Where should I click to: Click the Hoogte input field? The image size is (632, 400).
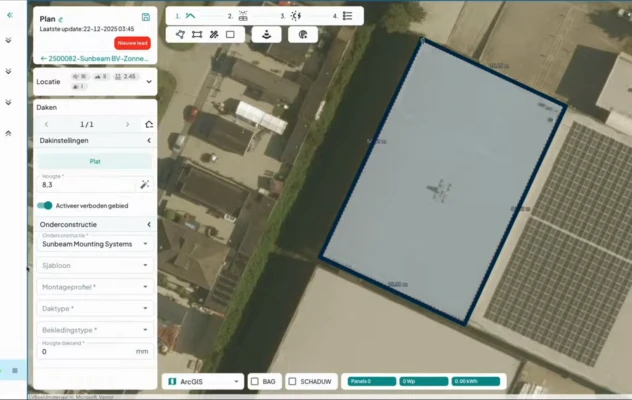[85, 185]
